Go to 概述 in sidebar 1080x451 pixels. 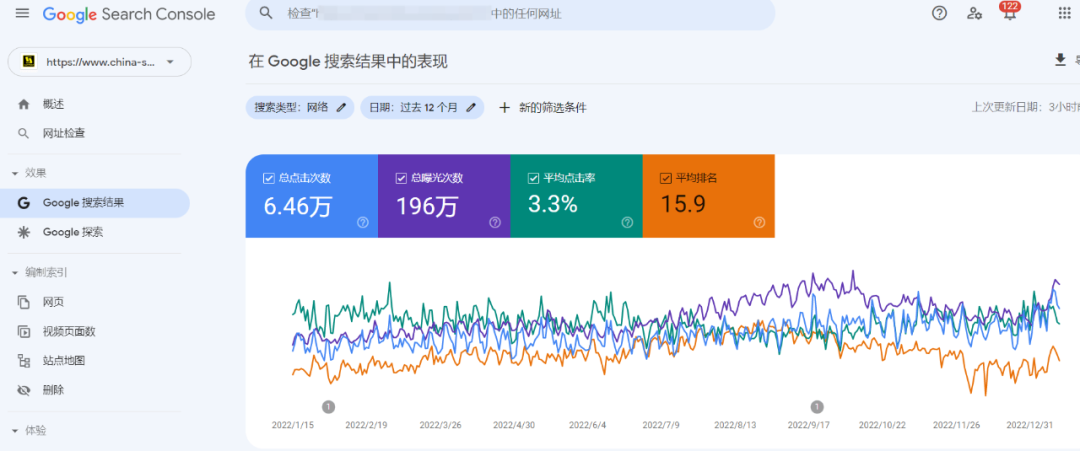(53, 104)
